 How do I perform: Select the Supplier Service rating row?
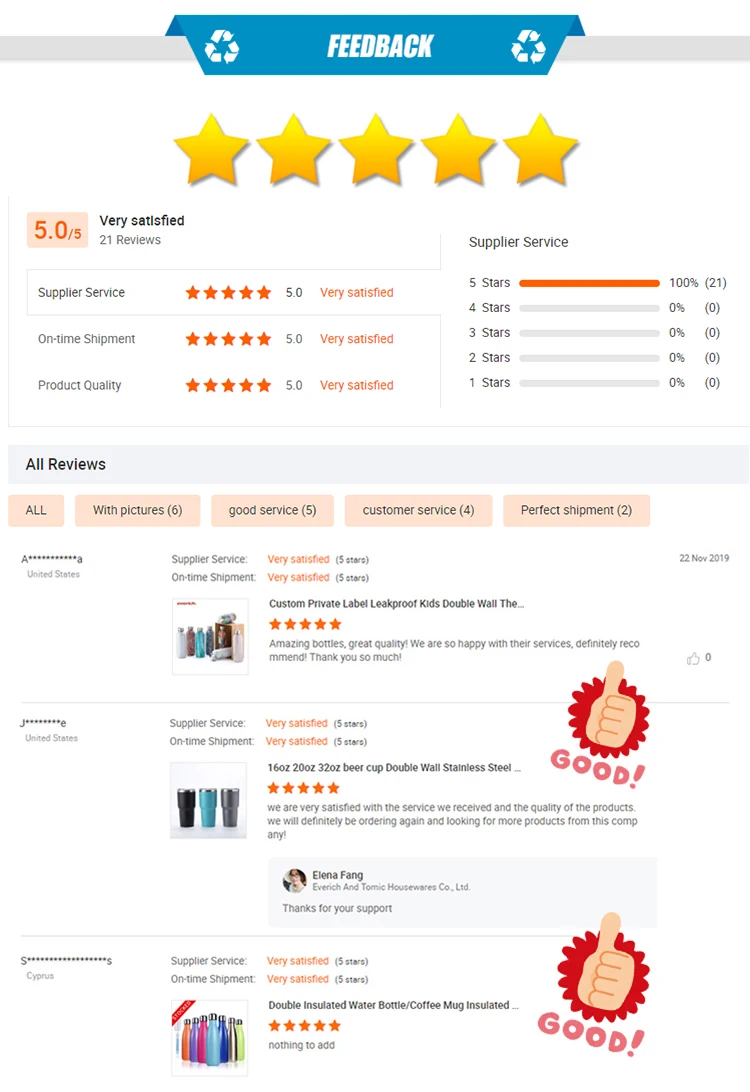(x=233, y=292)
